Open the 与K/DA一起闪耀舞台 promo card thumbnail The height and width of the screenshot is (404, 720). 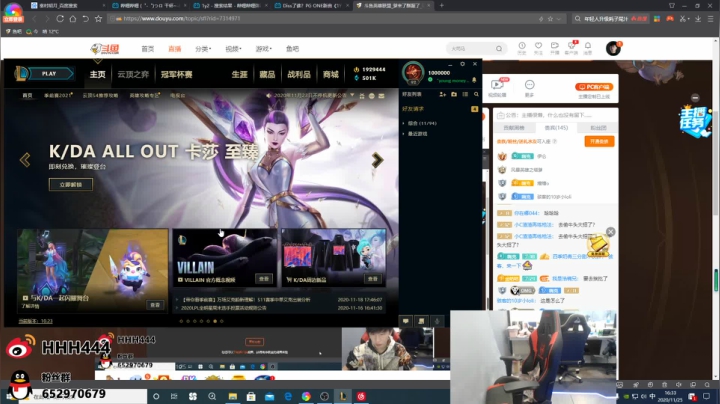coord(93,271)
